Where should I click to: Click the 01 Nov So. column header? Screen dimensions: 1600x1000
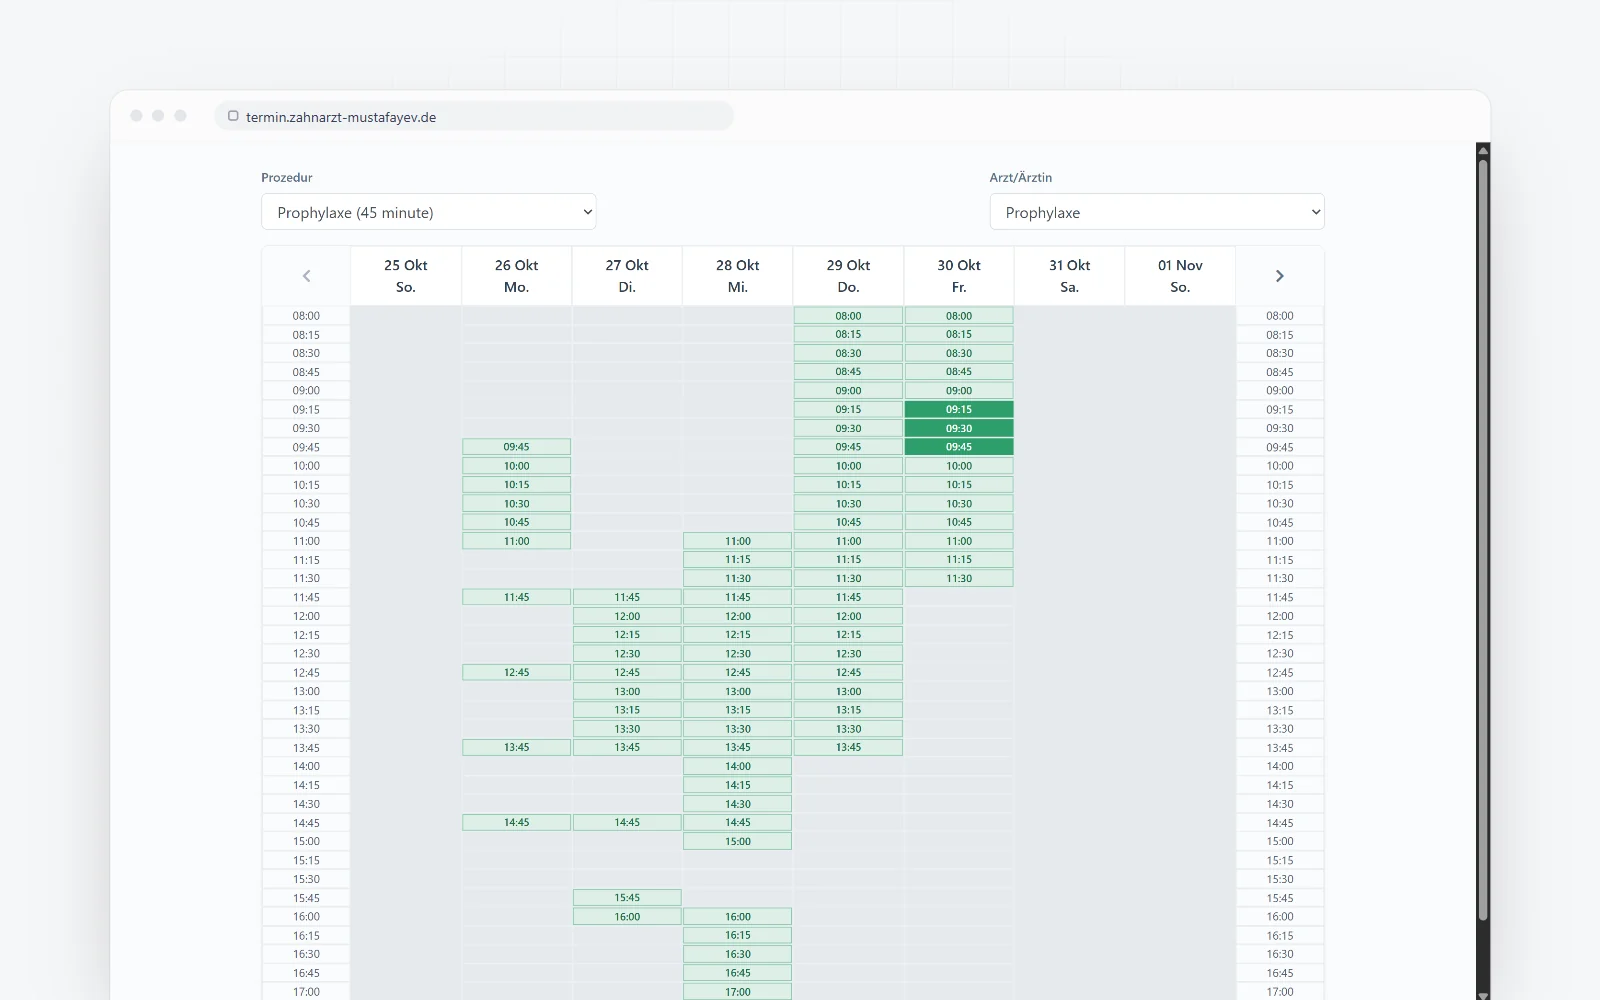pos(1180,276)
